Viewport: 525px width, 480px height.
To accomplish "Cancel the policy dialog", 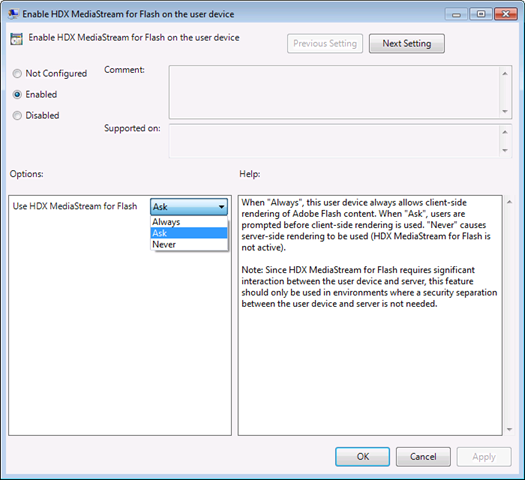I will coord(423,457).
